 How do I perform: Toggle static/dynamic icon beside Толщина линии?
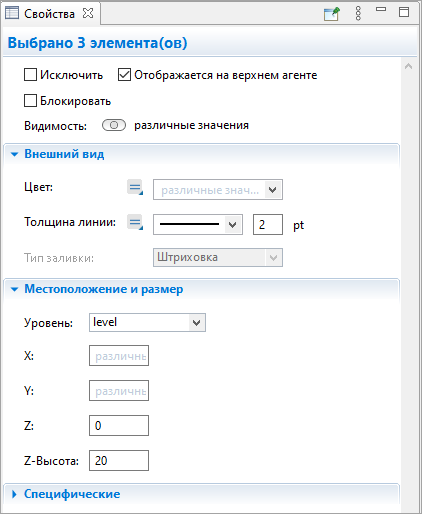[135, 222]
